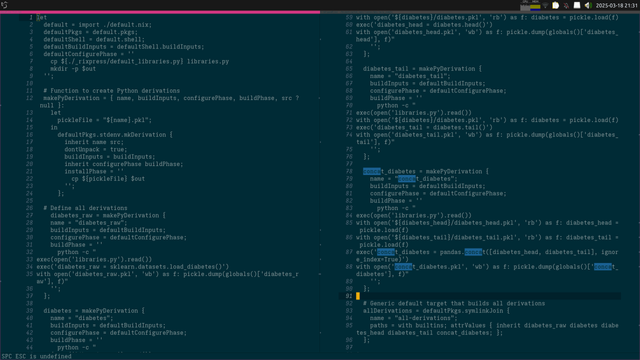
Task: Open the applications menu icon in the top panel
Action: coord(4,5)
